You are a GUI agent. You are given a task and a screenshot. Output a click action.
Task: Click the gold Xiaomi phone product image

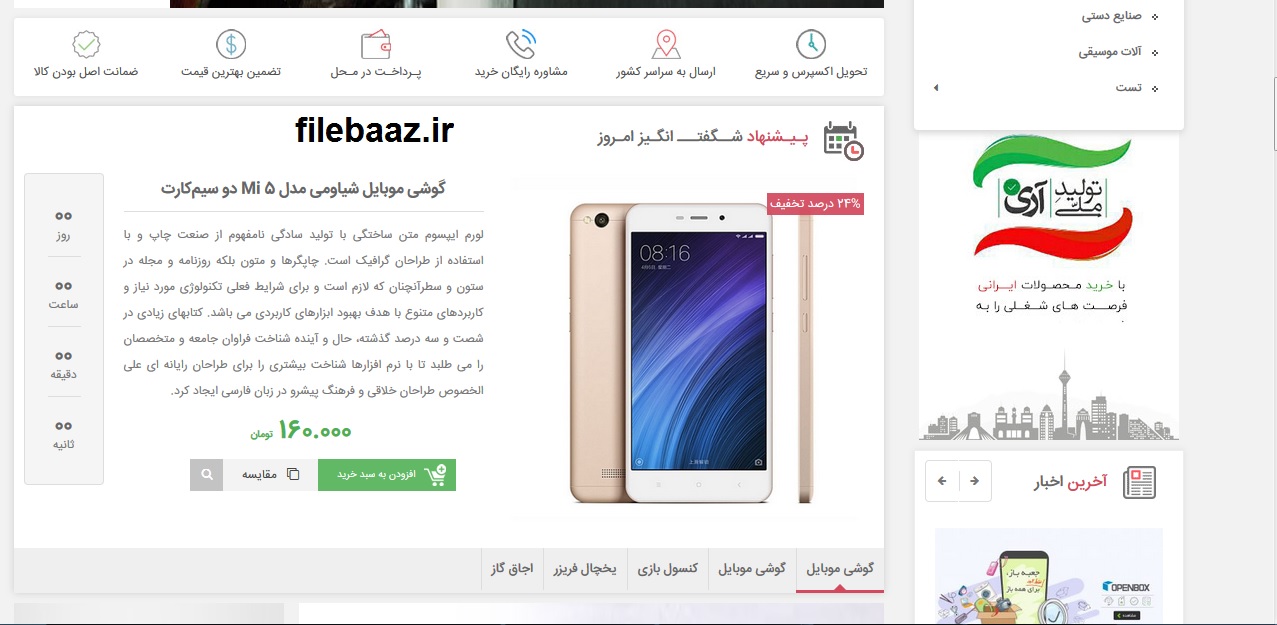689,353
